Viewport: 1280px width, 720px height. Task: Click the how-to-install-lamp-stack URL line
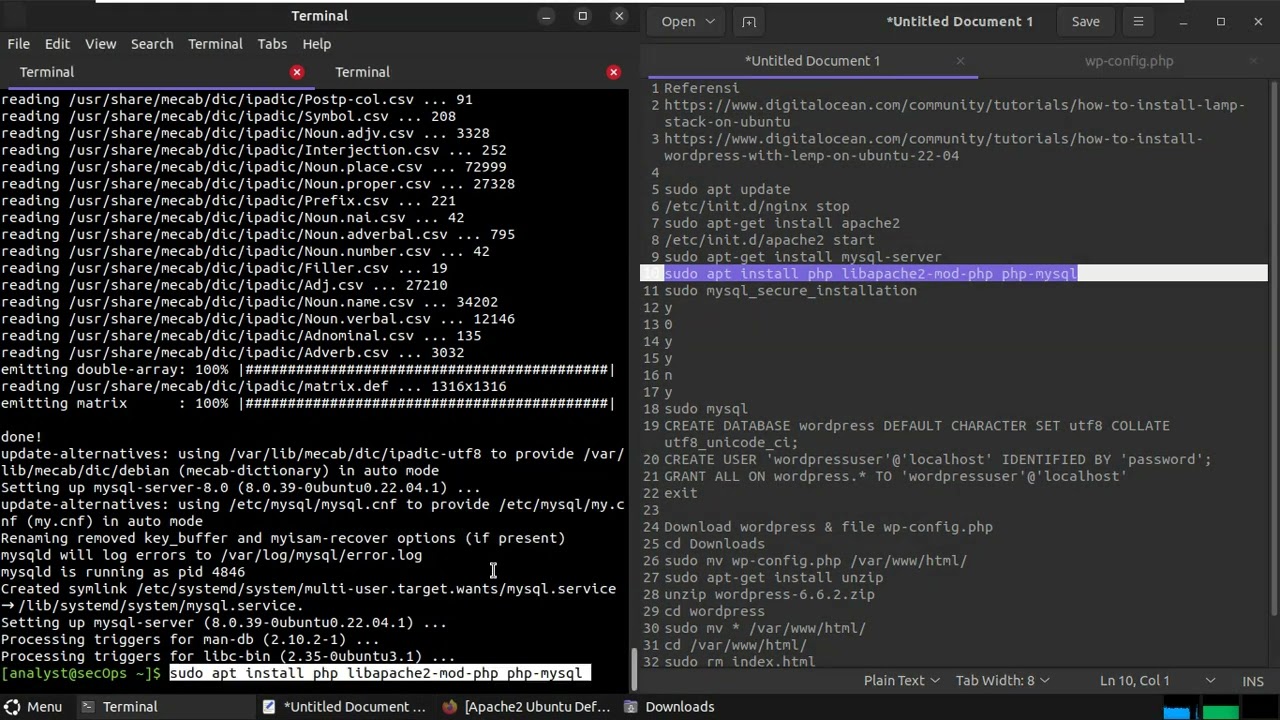(955, 113)
